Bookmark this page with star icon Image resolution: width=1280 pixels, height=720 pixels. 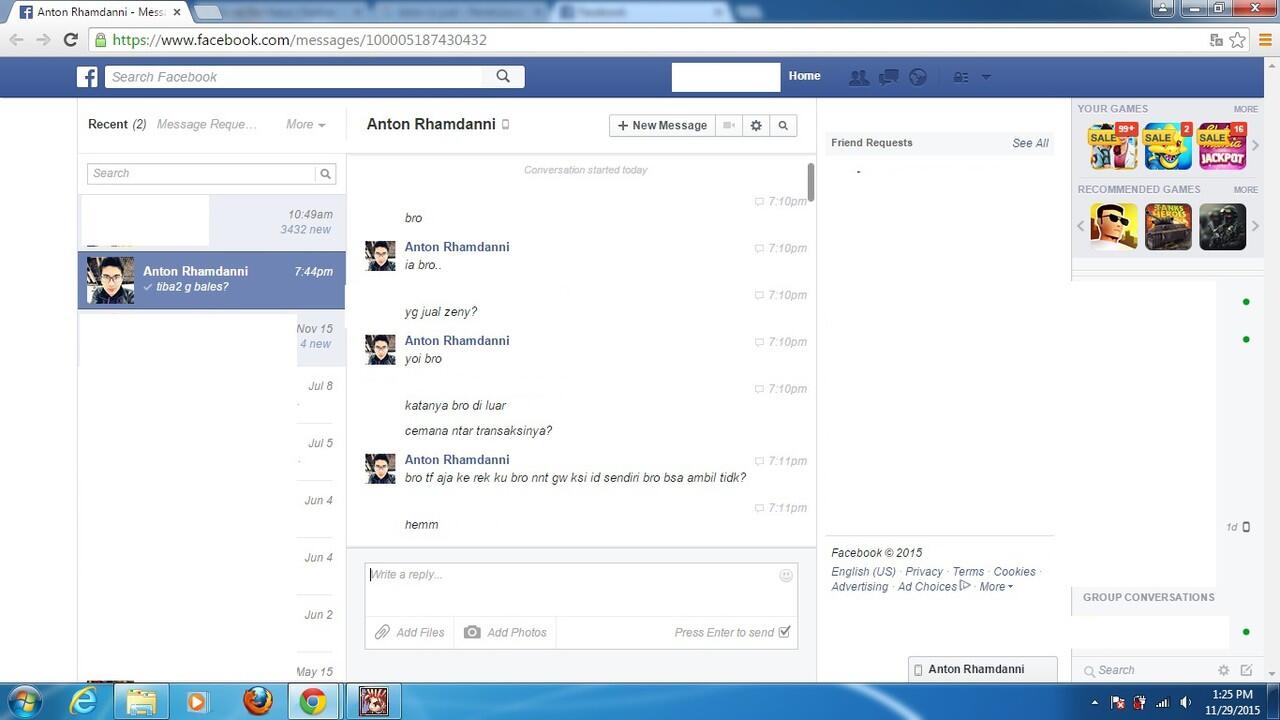point(1237,40)
